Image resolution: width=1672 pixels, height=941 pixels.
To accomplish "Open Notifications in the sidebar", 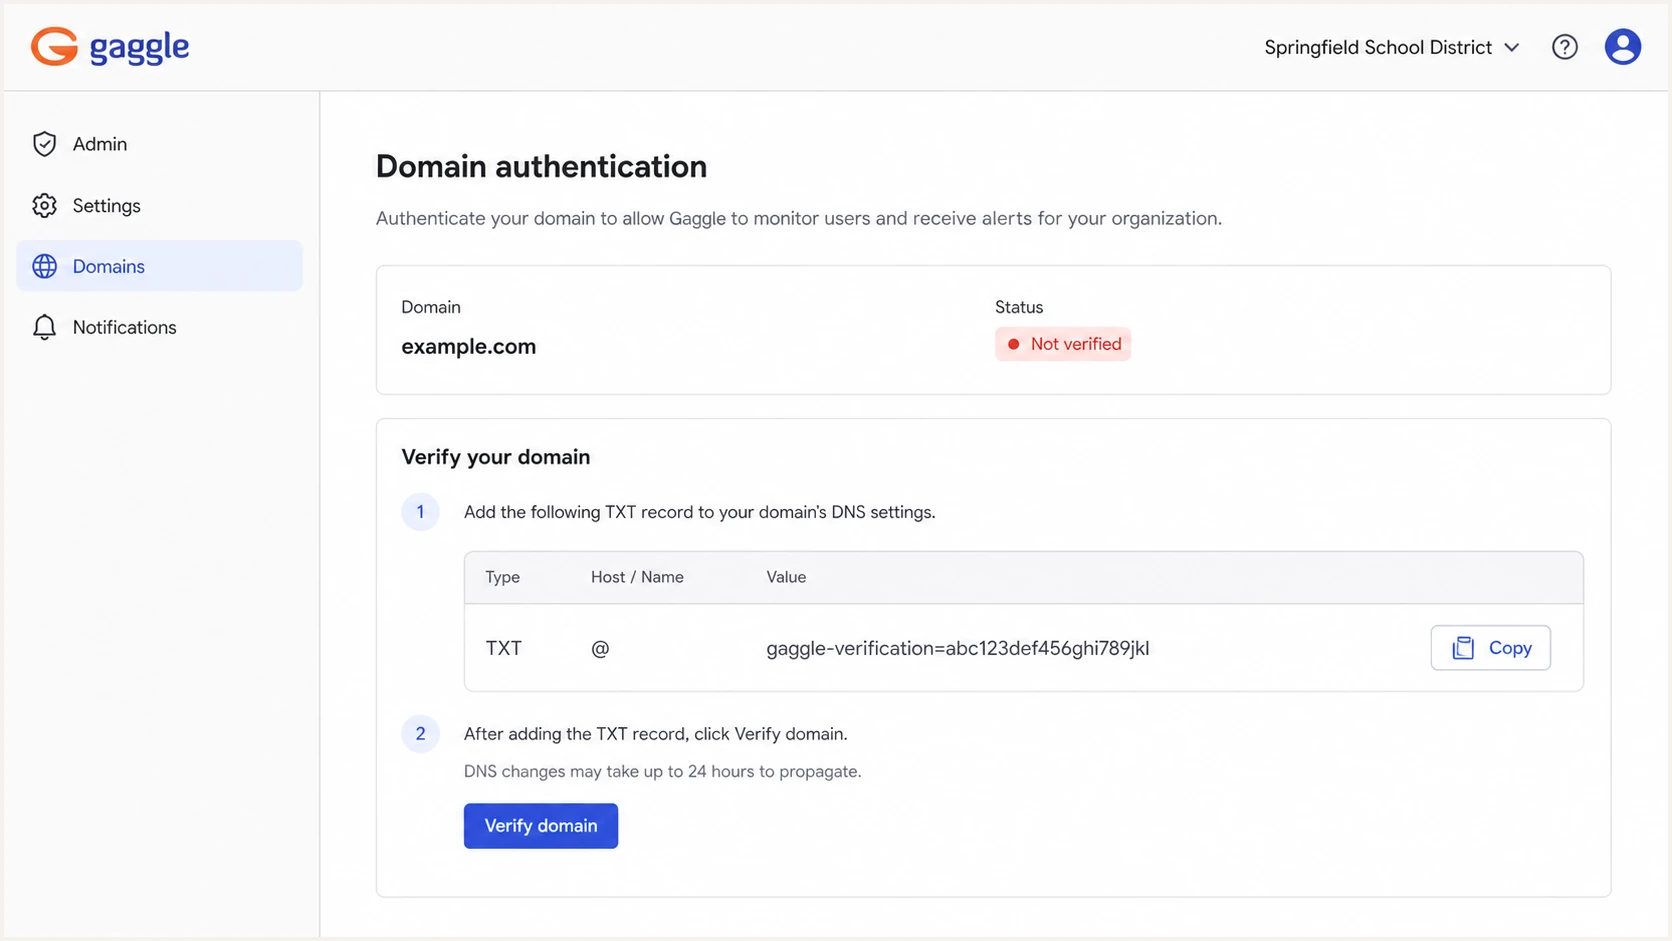I will coord(160,327).
